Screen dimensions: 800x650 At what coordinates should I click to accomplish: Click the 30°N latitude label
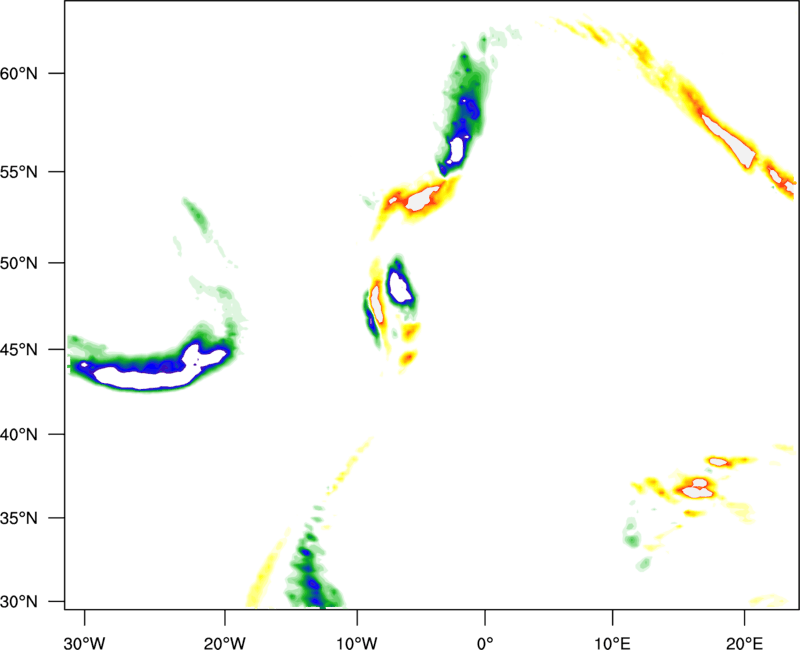click(x=19, y=602)
